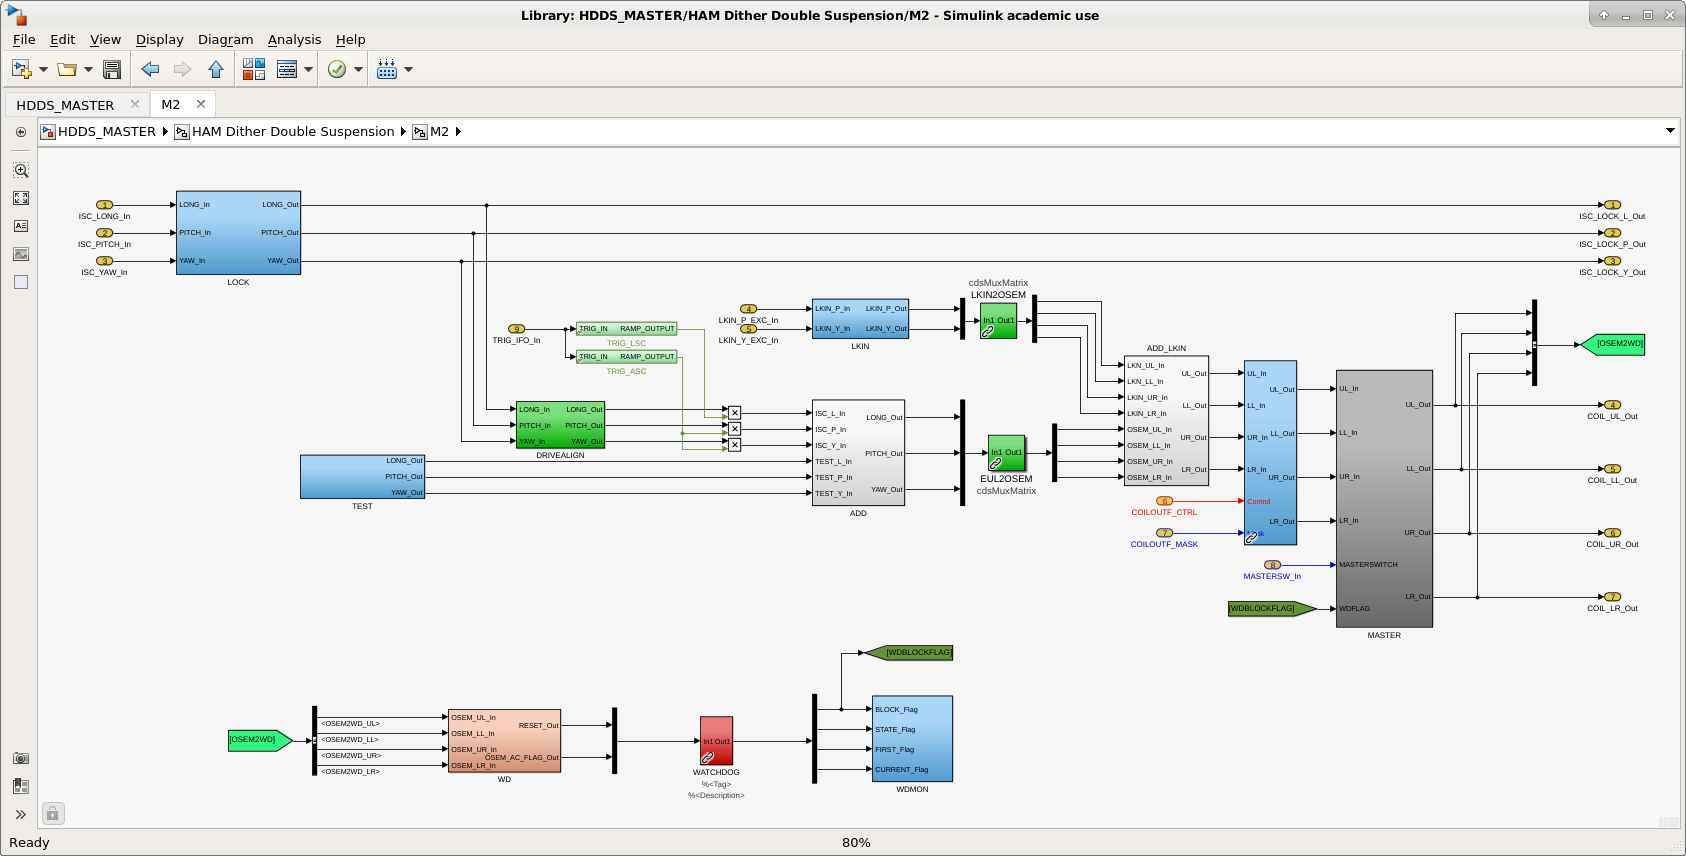
Task: Select the gray MASTER block
Action: coord(1384,499)
